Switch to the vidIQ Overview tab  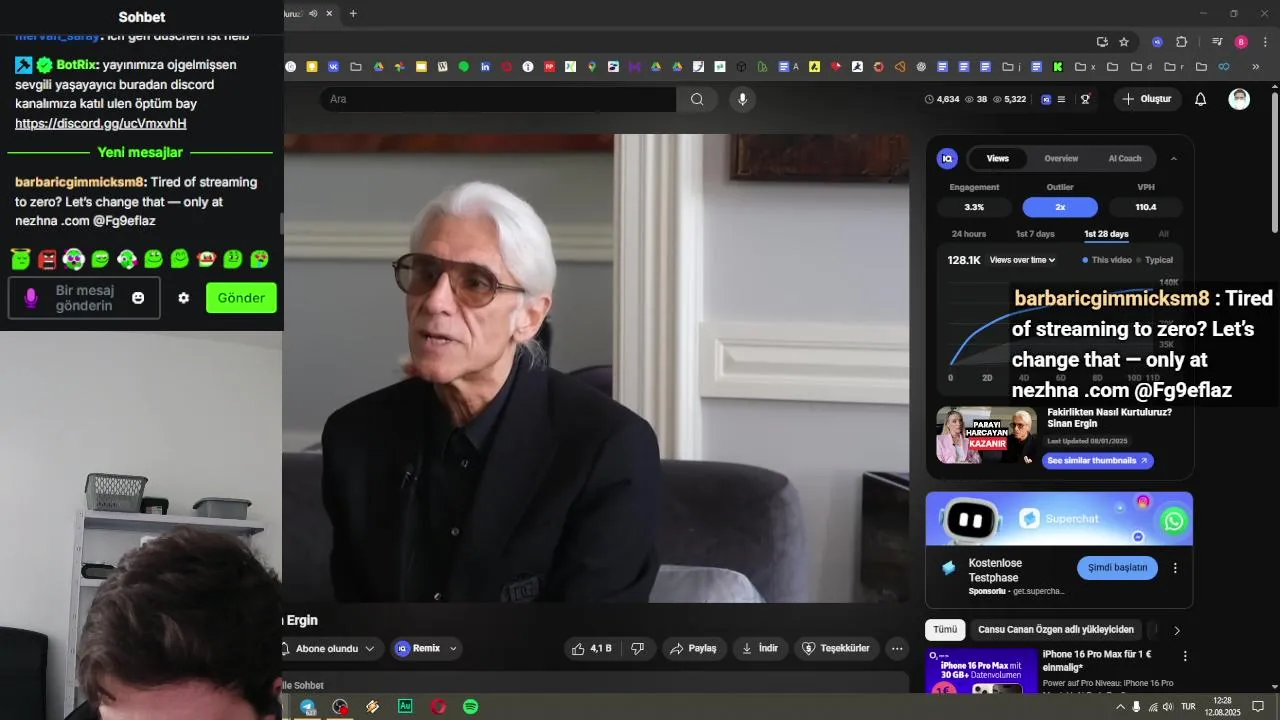click(x=1061, y=158)
